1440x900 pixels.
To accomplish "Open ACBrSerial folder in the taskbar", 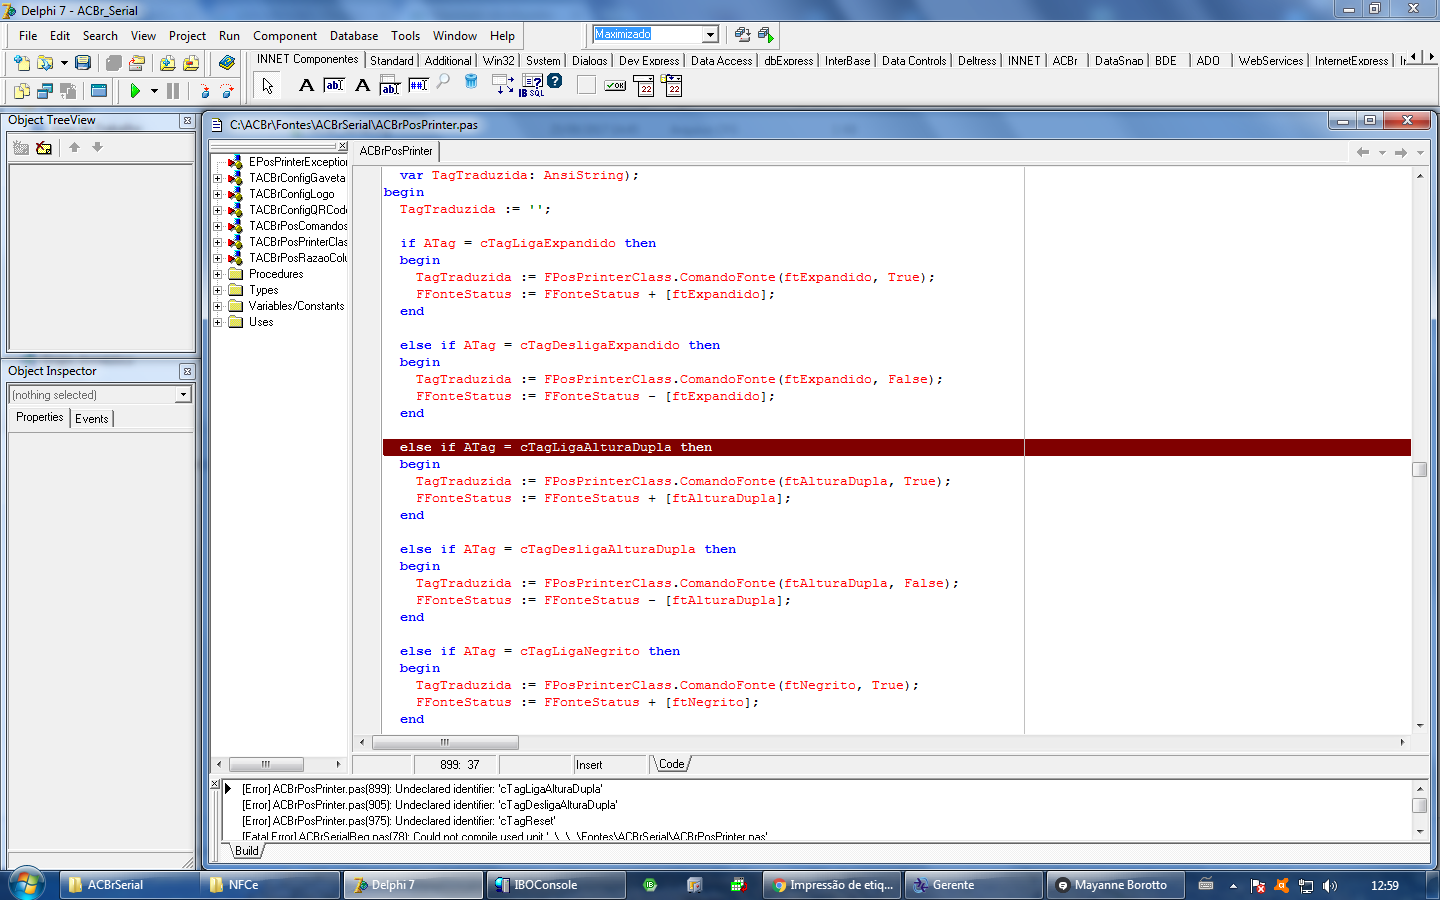I will (129, 885).
